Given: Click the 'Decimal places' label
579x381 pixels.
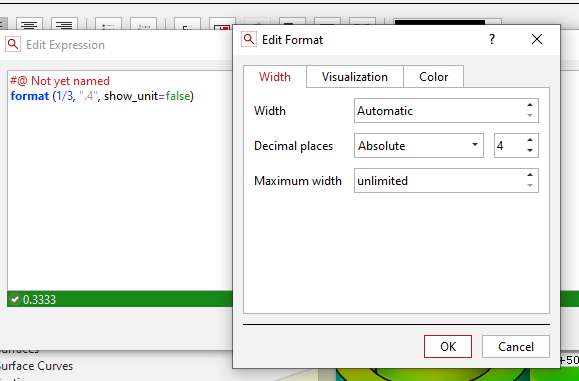Looking at the screenshot, I should (x=294, y=146).
